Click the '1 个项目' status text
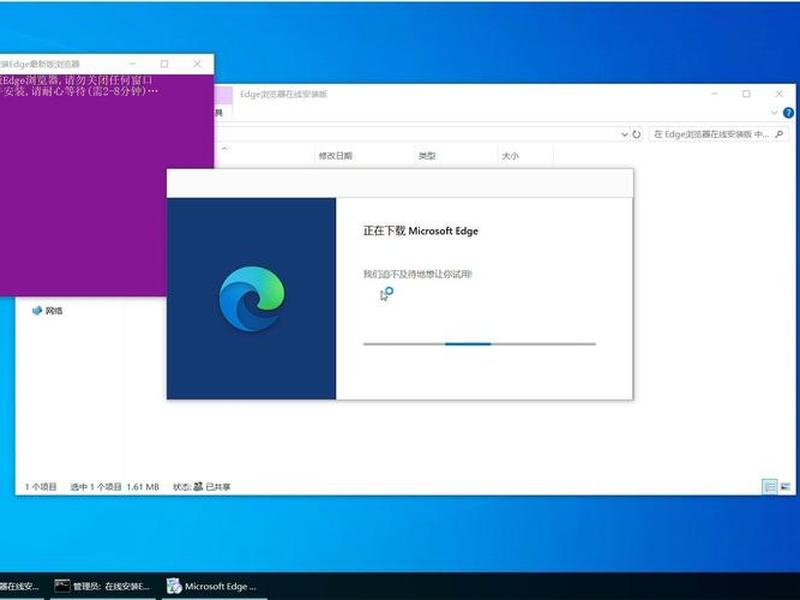800x600 pixels. (x=40, y=487)
